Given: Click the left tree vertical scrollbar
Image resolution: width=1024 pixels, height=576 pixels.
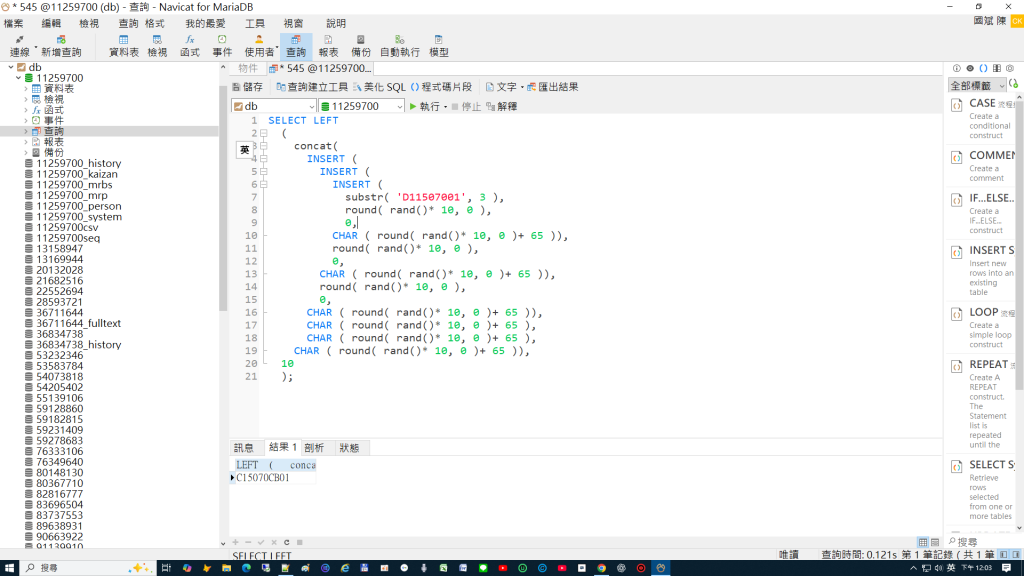Looking at the screenshot, I should tap(223, 196).
